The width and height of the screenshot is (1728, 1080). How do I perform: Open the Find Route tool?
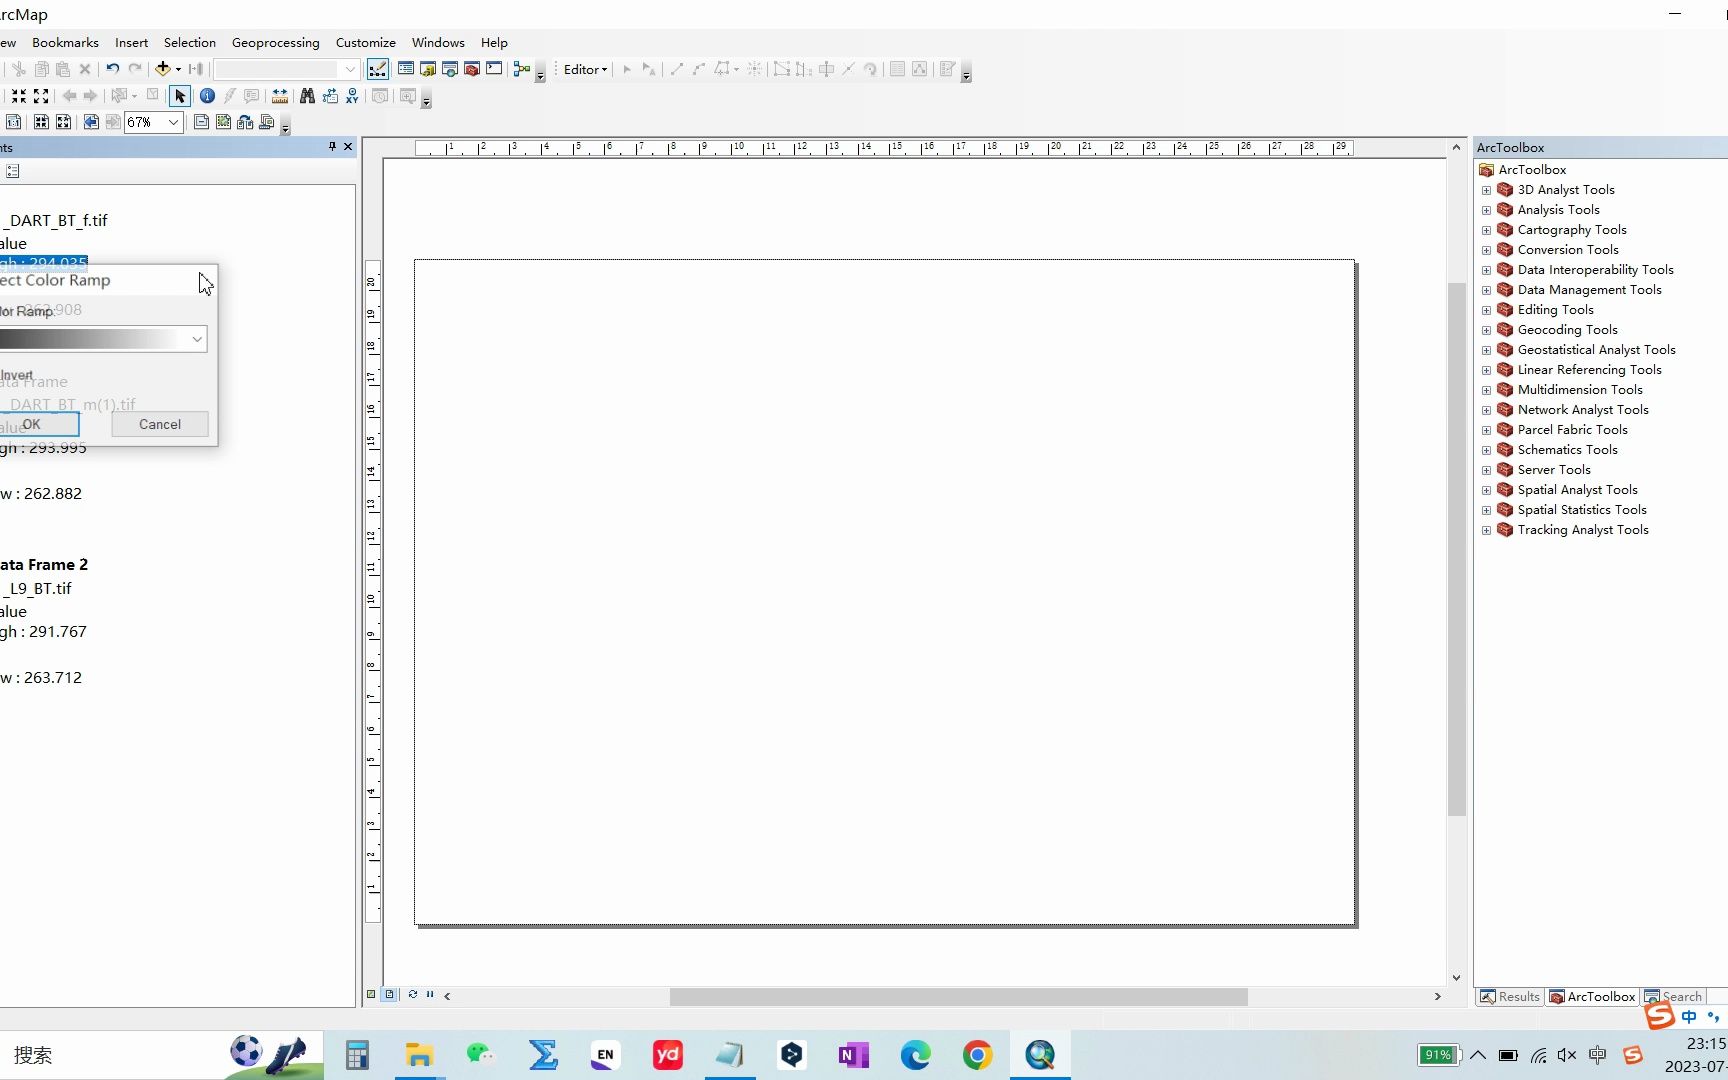click(330, 96)
